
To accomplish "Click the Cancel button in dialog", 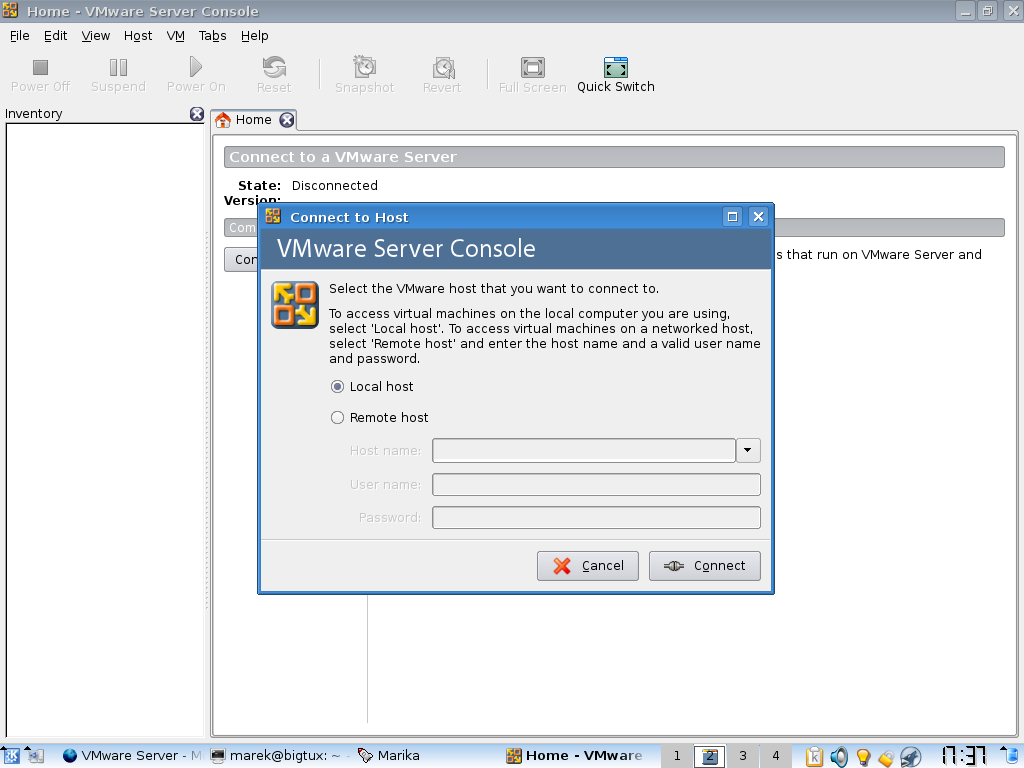I will (x=588, y=566).
